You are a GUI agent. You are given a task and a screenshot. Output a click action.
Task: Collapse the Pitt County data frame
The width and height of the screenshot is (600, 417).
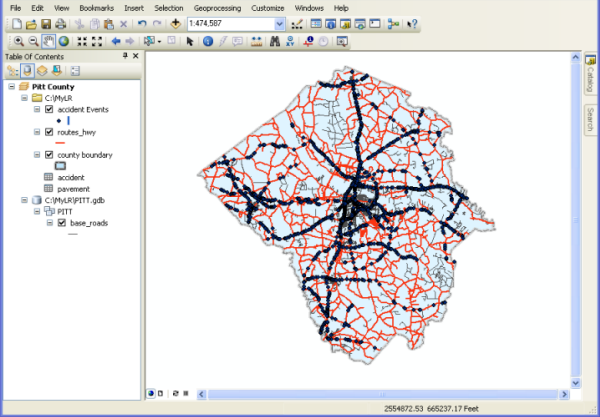pyautogui.click(x=11, y=87)
